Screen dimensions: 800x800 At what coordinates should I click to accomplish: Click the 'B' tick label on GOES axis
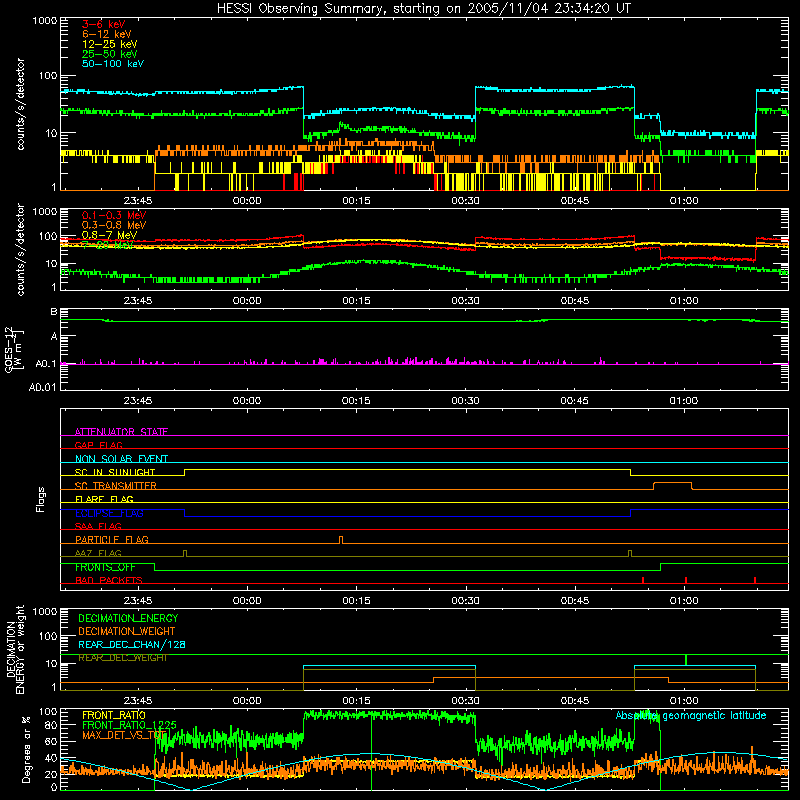coord(54,312)
